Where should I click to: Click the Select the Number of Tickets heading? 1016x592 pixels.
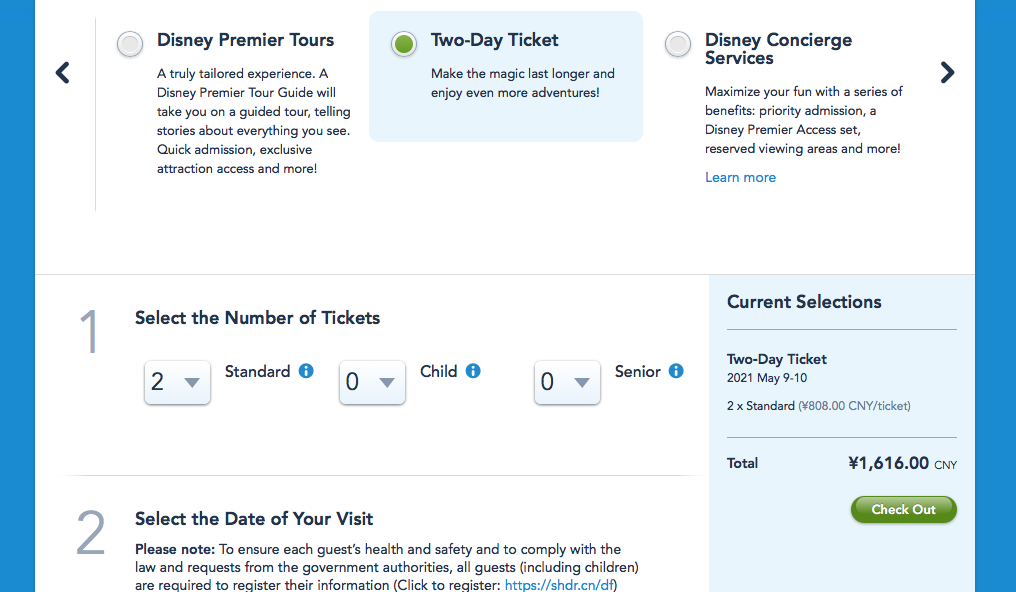(x=257, y=318)
